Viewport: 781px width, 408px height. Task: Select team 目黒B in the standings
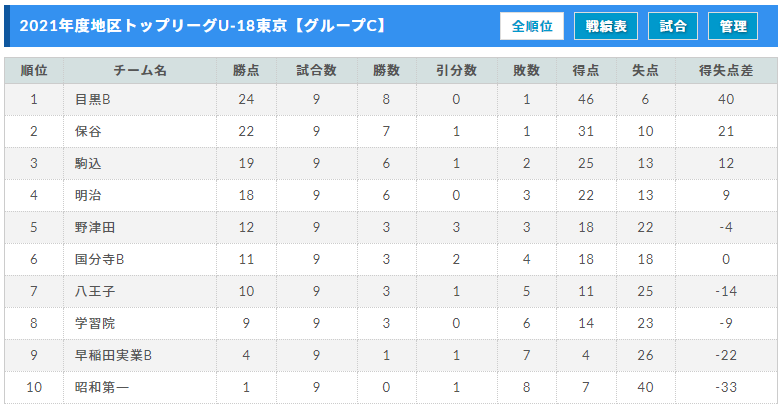(92, 99)
